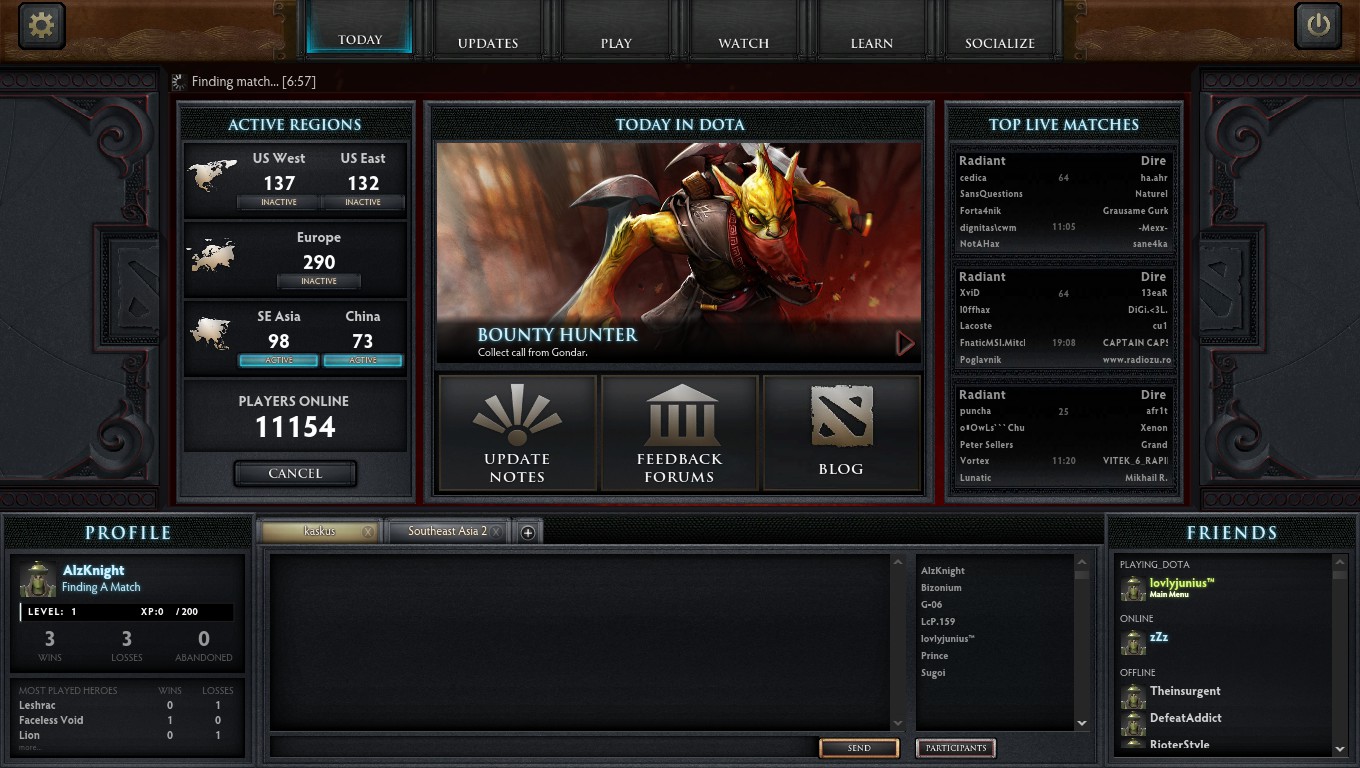Toggle US East region inactive button

pos(363,202)
